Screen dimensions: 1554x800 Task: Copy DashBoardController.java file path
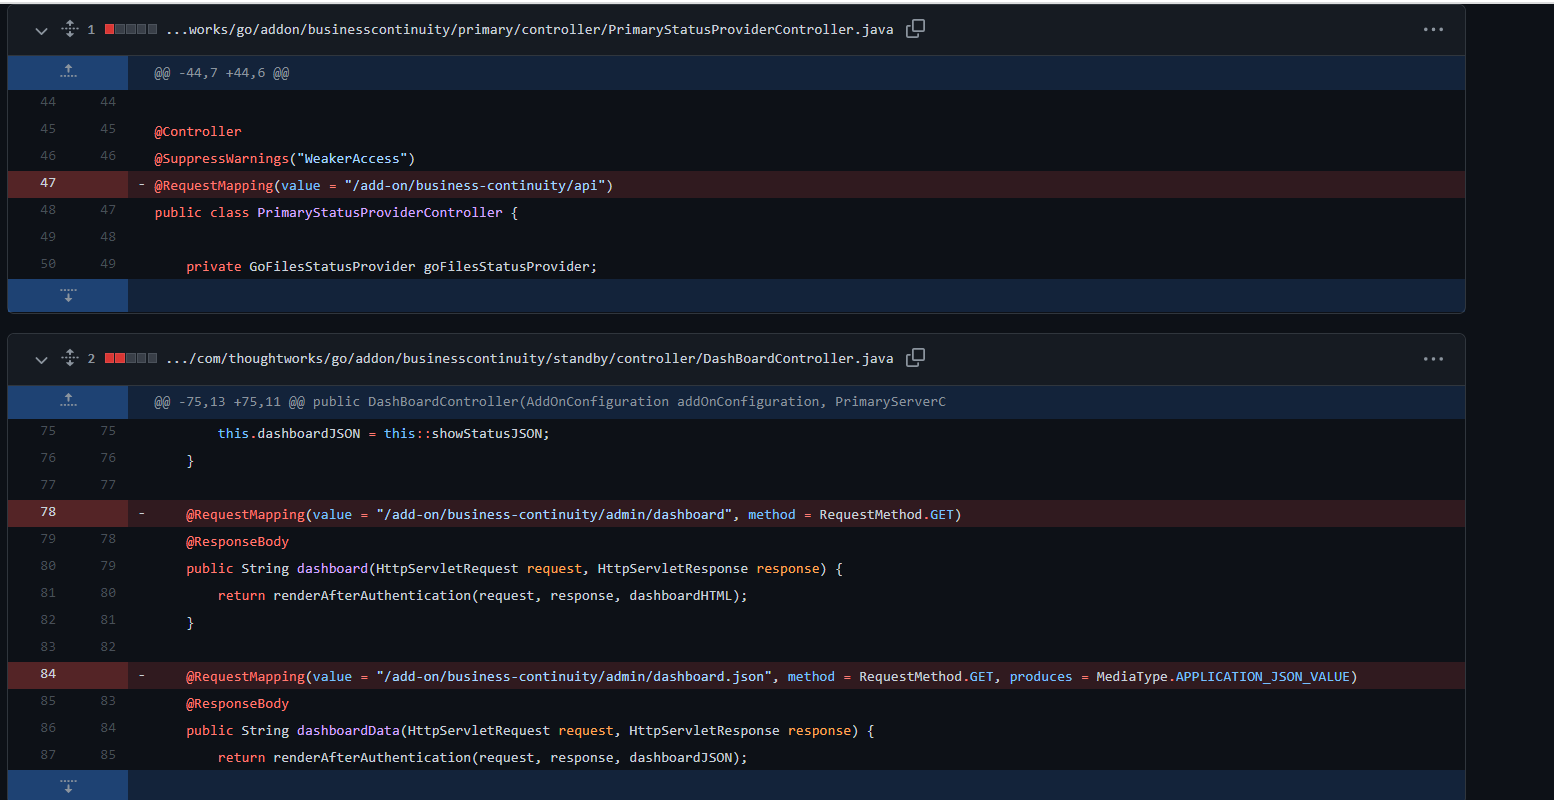[x=915, y=358]
